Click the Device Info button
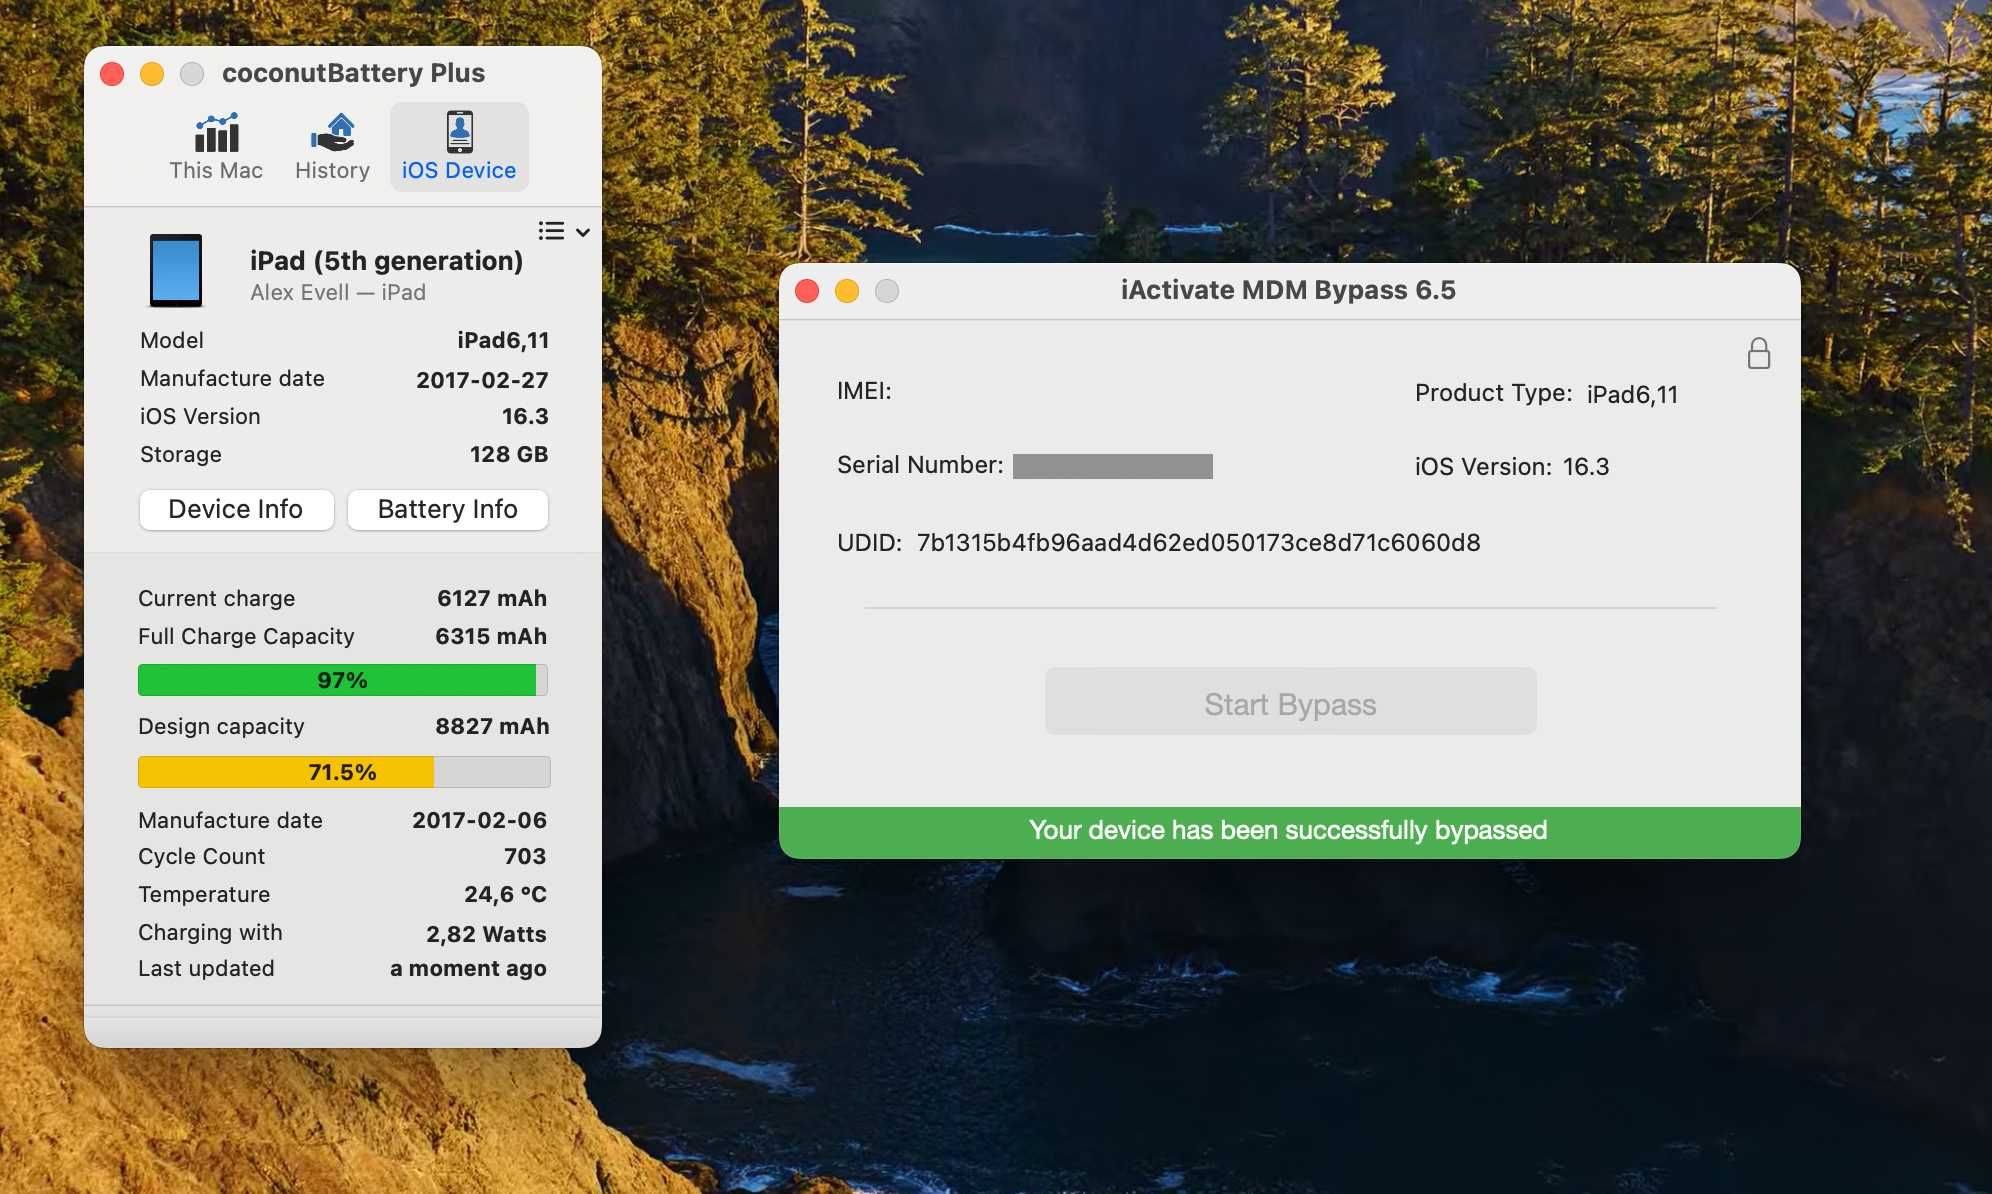Viewport: 1992px width, 1194px height. click(236, 509)
